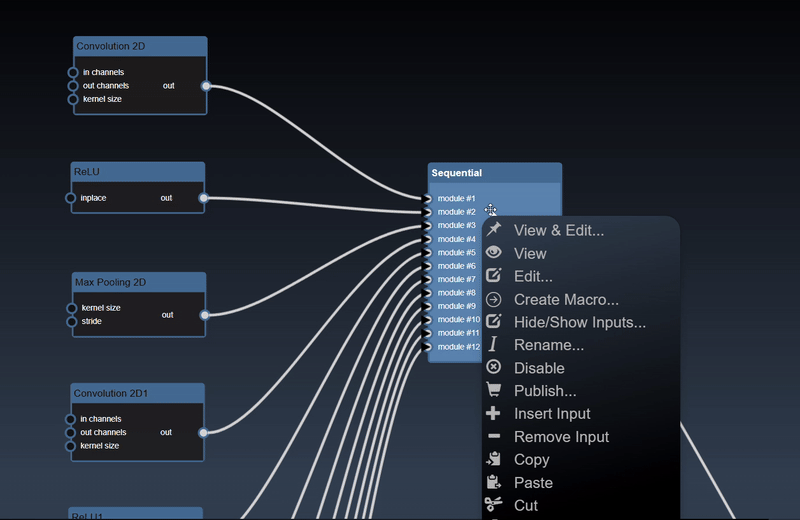800x520 pixels.
Task: Select the Max Pooling 2D node header
Action: pos(138,283)
